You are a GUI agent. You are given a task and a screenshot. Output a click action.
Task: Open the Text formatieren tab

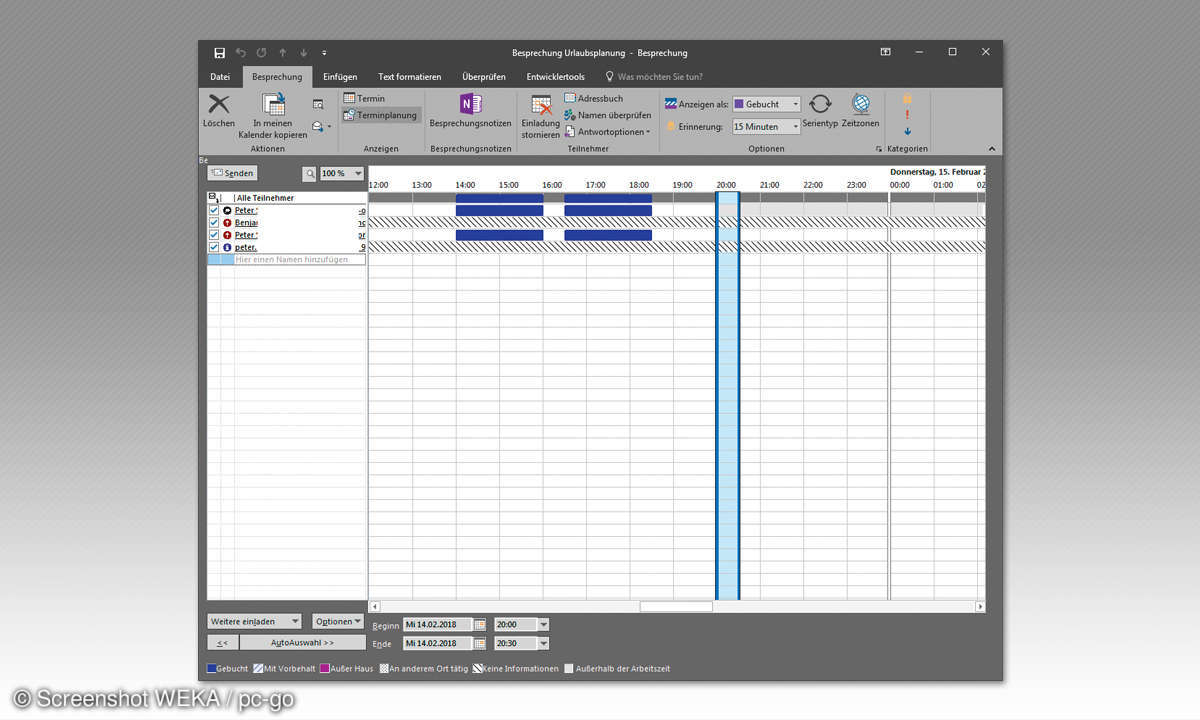pyautogui.click(x=410, y=77)
